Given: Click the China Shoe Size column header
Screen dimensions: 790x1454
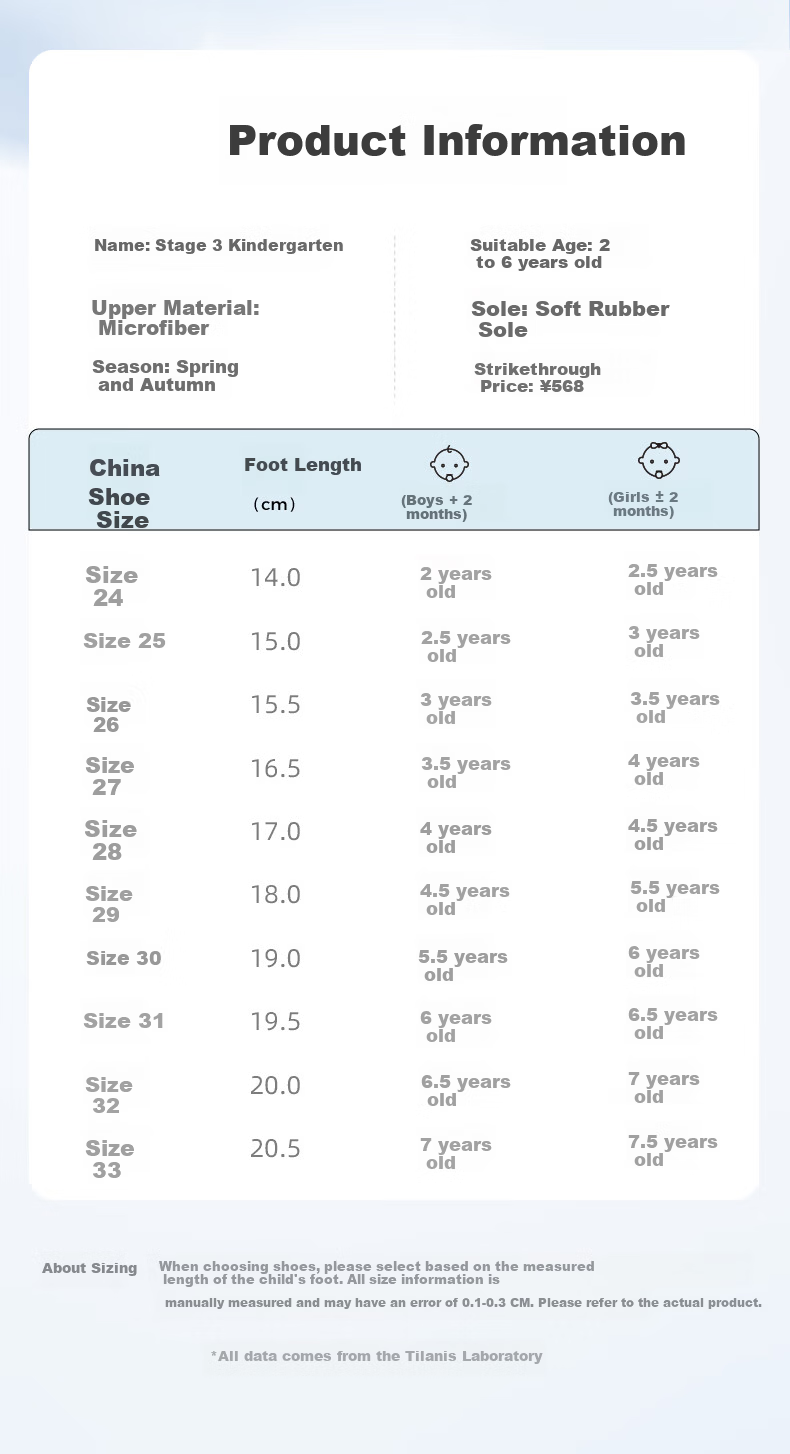Looking at the screenshot, I should (123, 493).
